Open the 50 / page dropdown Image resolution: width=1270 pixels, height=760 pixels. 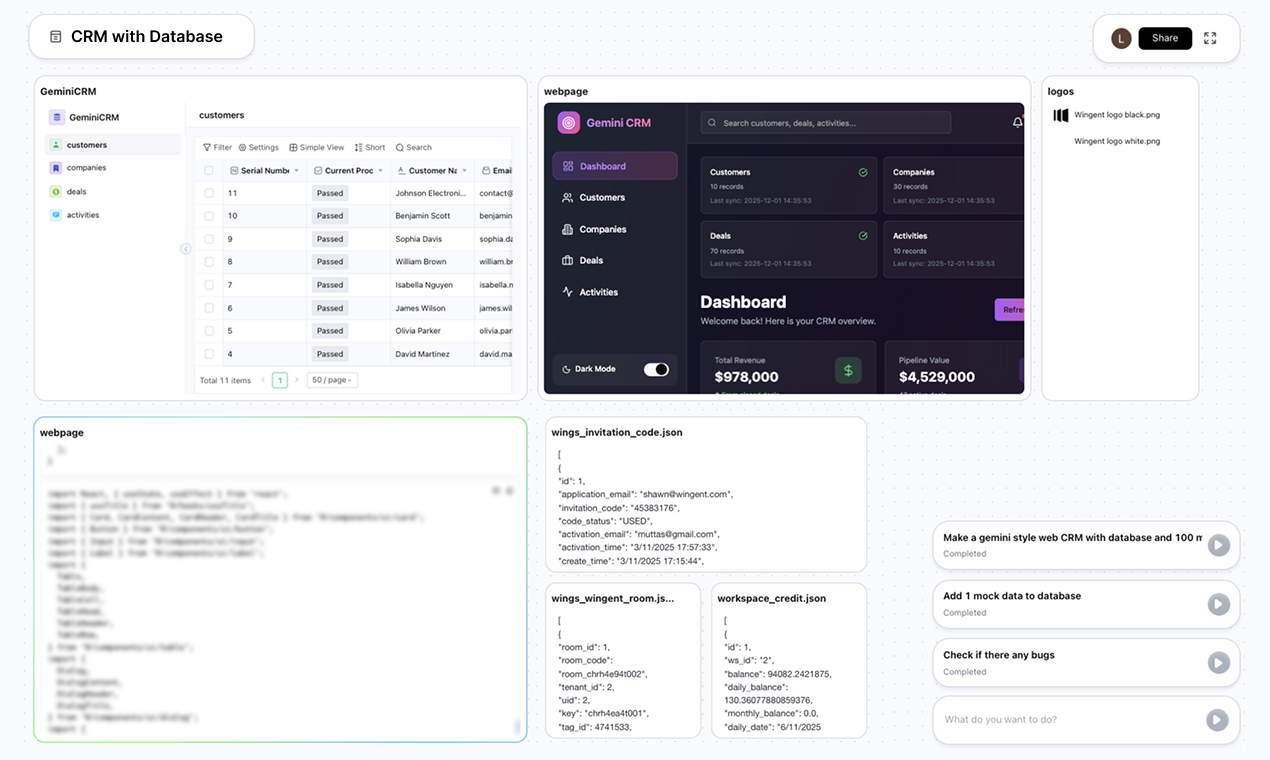(x=332, y=380)
